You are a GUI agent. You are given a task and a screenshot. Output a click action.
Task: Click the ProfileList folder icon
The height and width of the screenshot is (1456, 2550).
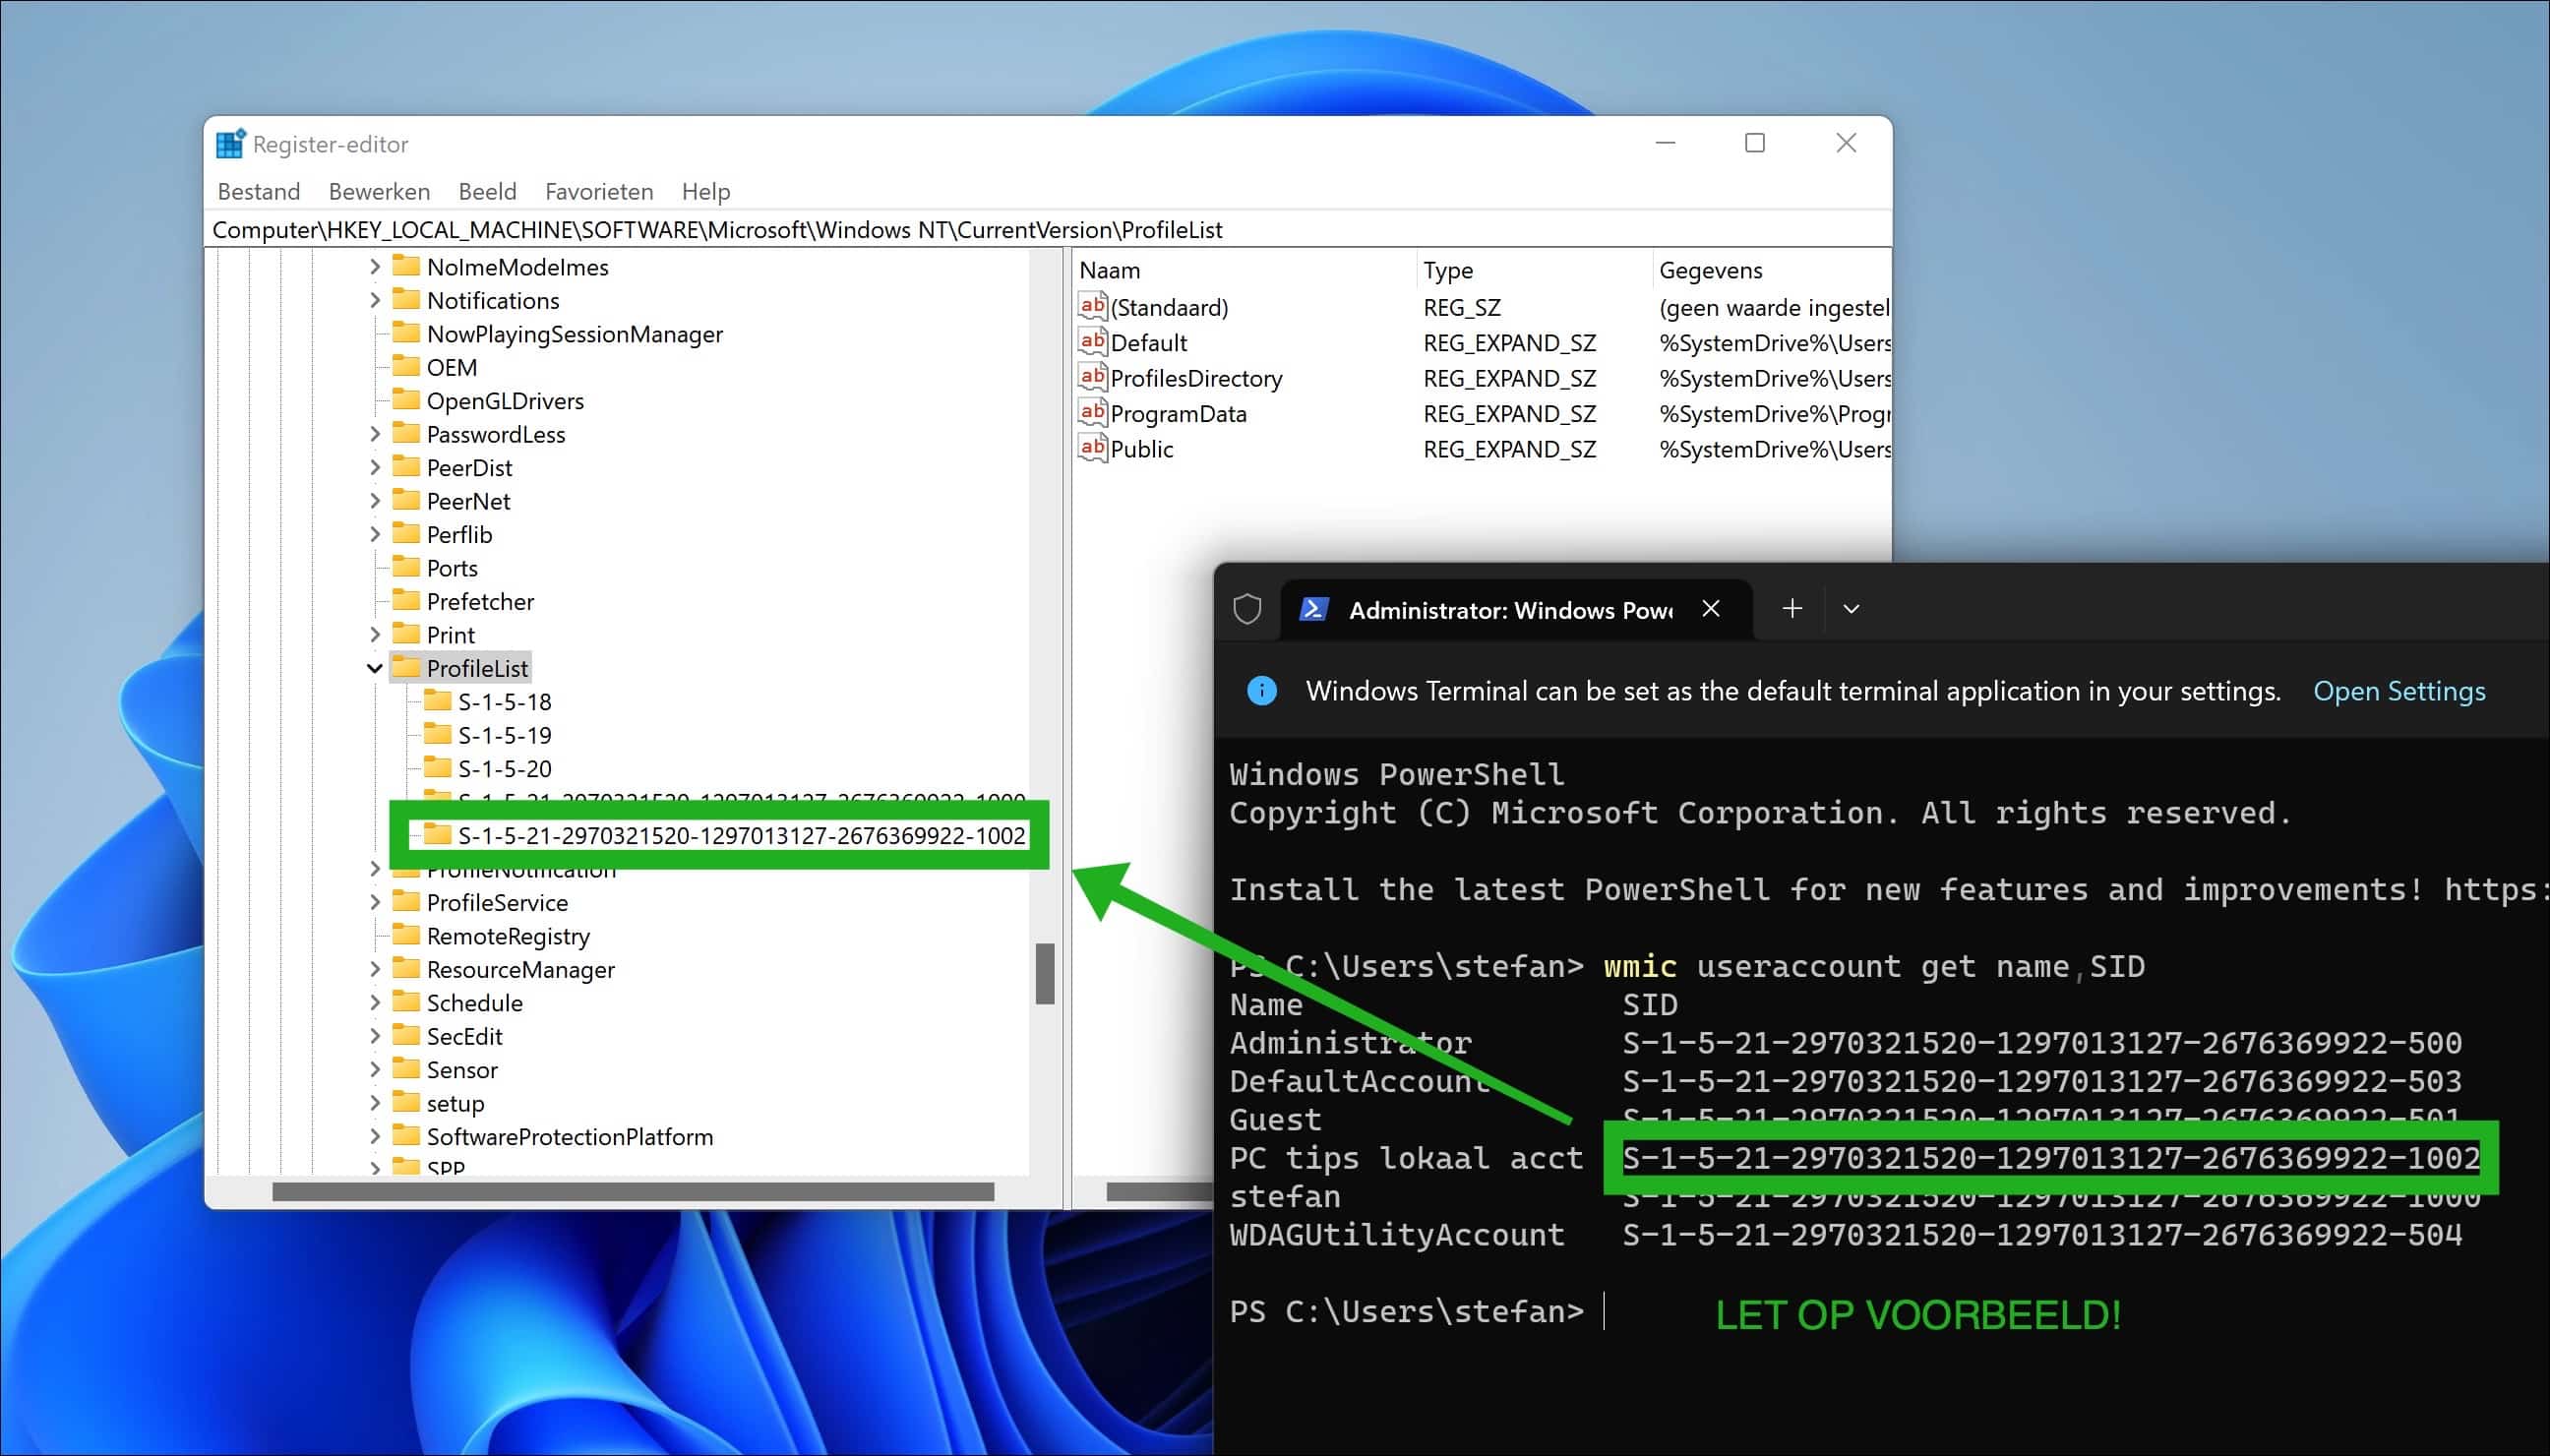(407, 667)
